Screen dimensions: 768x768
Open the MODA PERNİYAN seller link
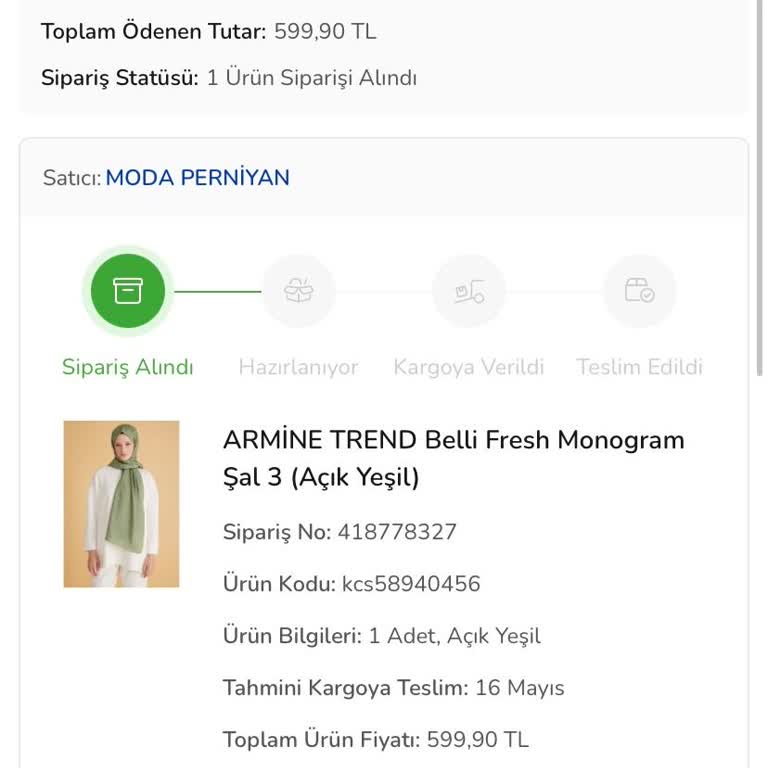pyautogui.click(x=197, y=178)
